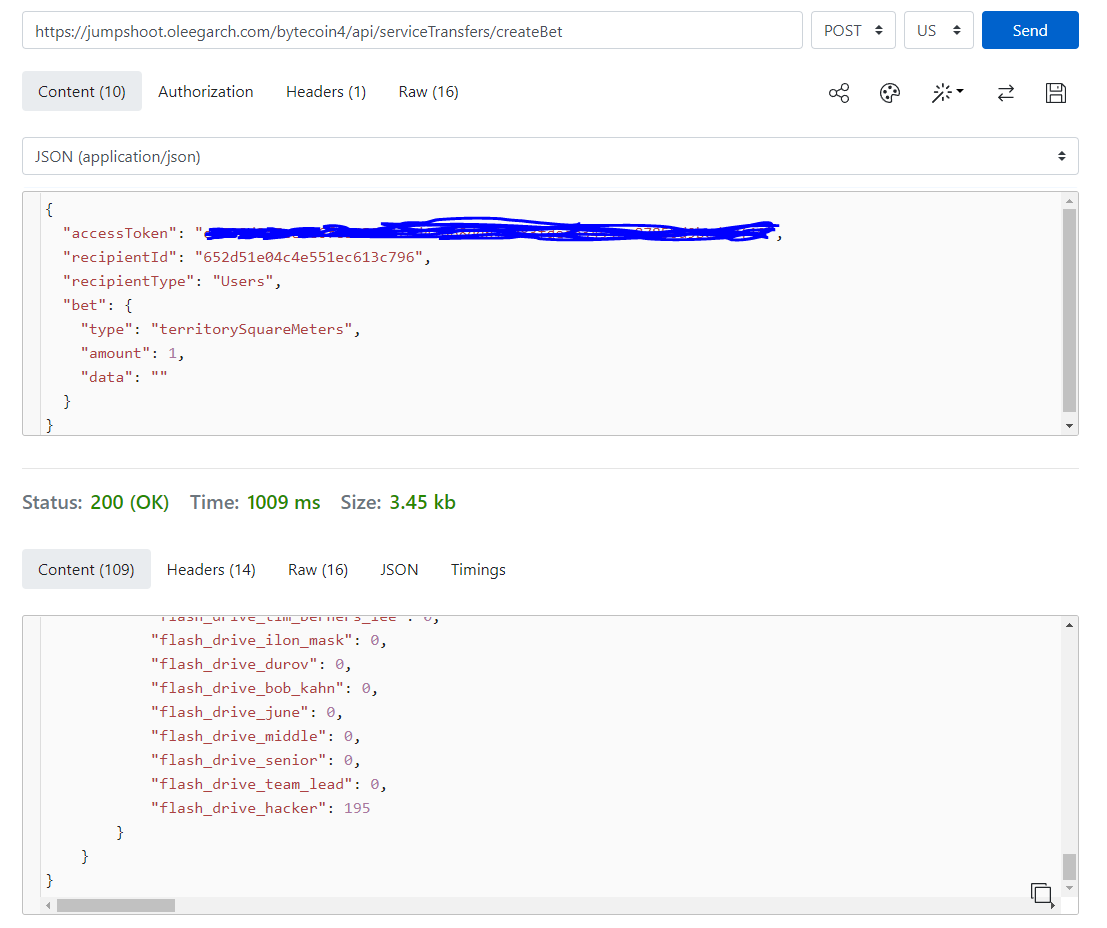
Task: Click the "flash_drive_bob_kahn" line
Action: pyautogui.click(x=264, y=688)
